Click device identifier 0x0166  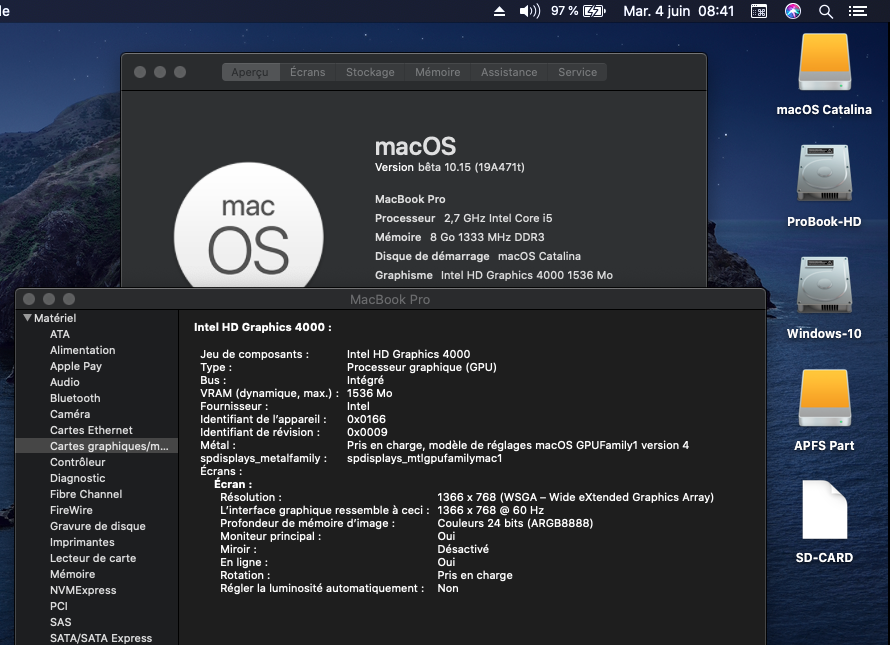click(x=366, y=419)
